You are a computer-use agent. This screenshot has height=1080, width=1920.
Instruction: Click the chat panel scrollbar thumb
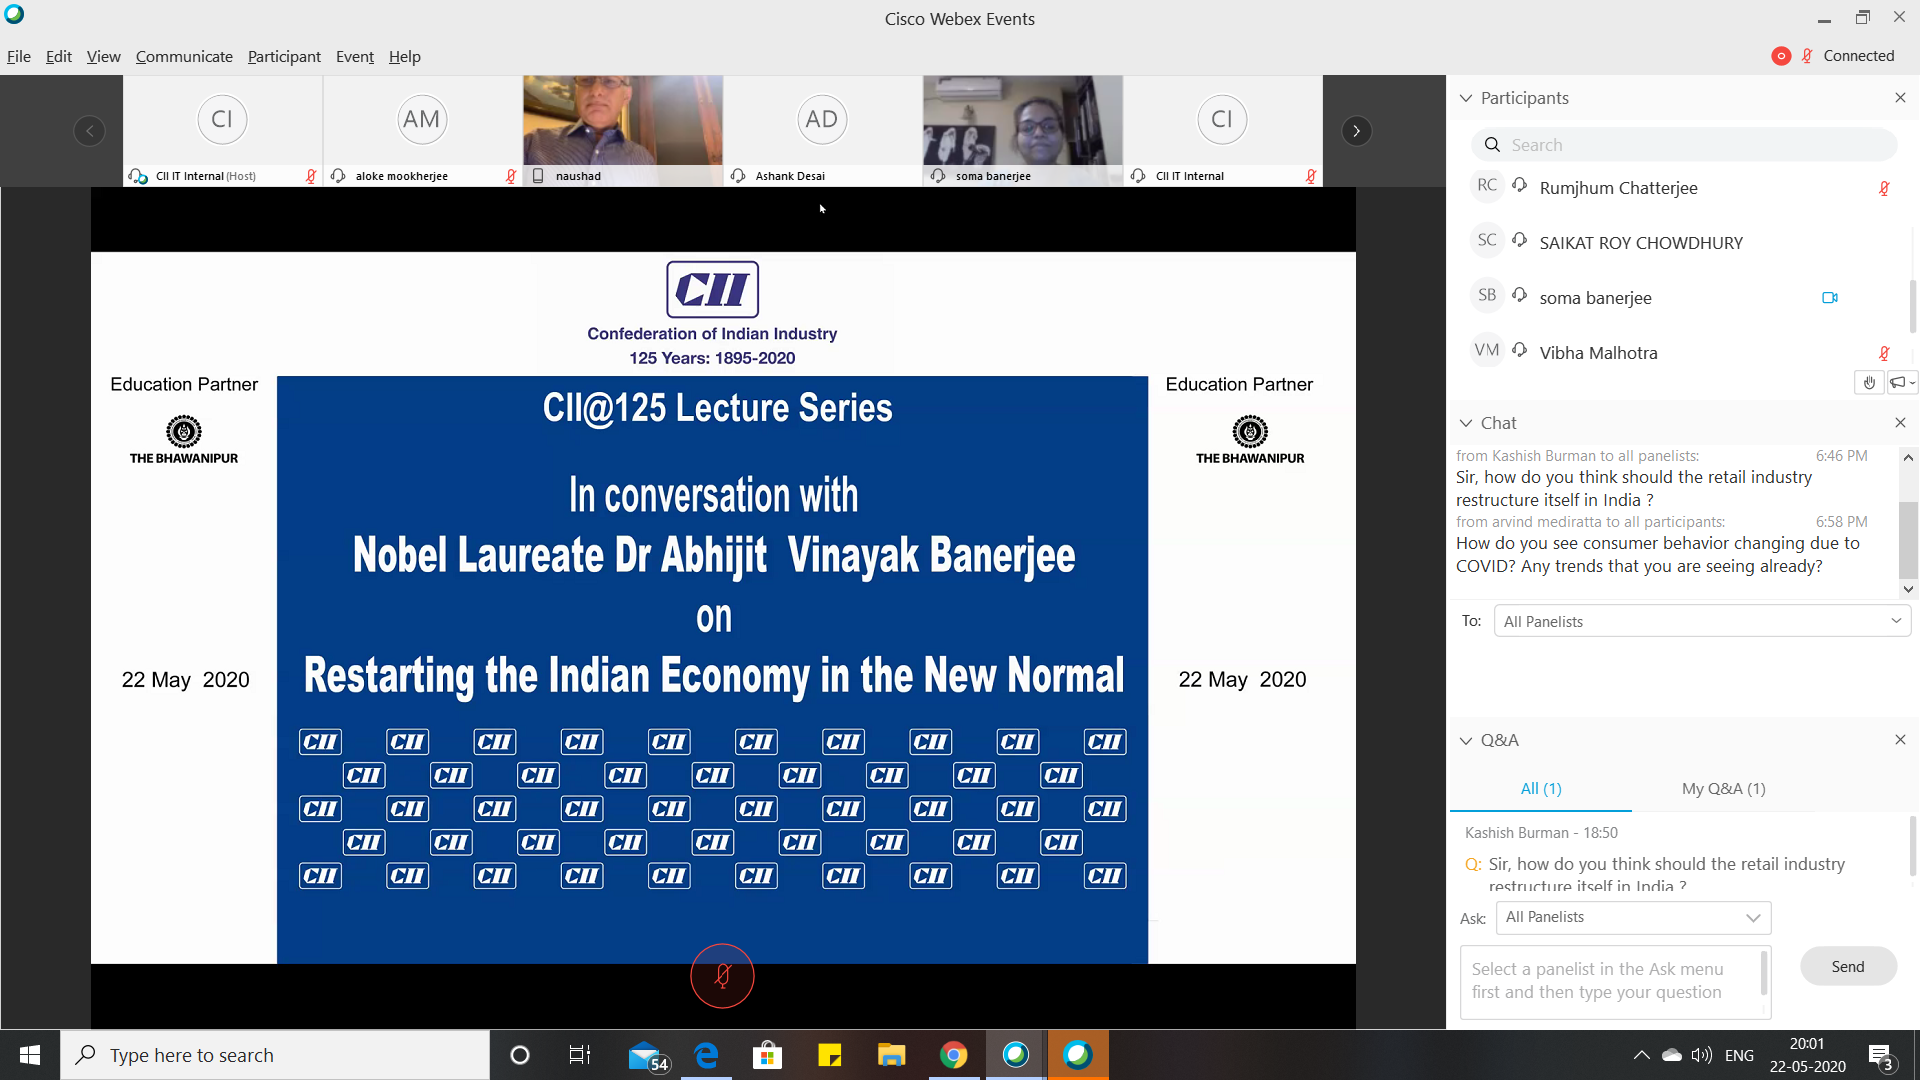point(1908,538)
